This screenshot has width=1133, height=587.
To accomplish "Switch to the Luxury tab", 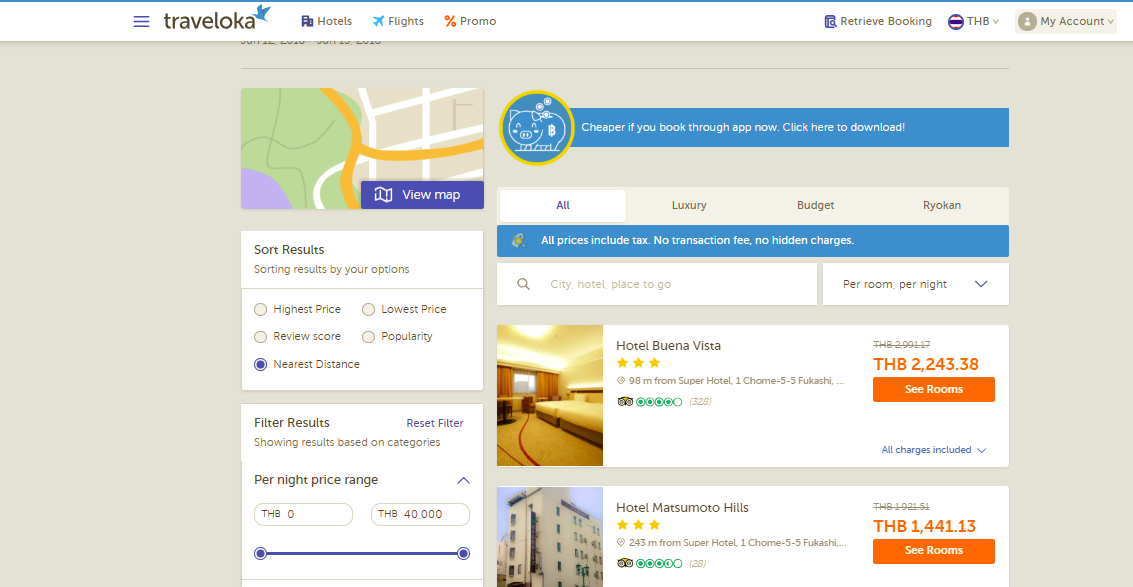I will pyautogui.click(x=689, y=205).
